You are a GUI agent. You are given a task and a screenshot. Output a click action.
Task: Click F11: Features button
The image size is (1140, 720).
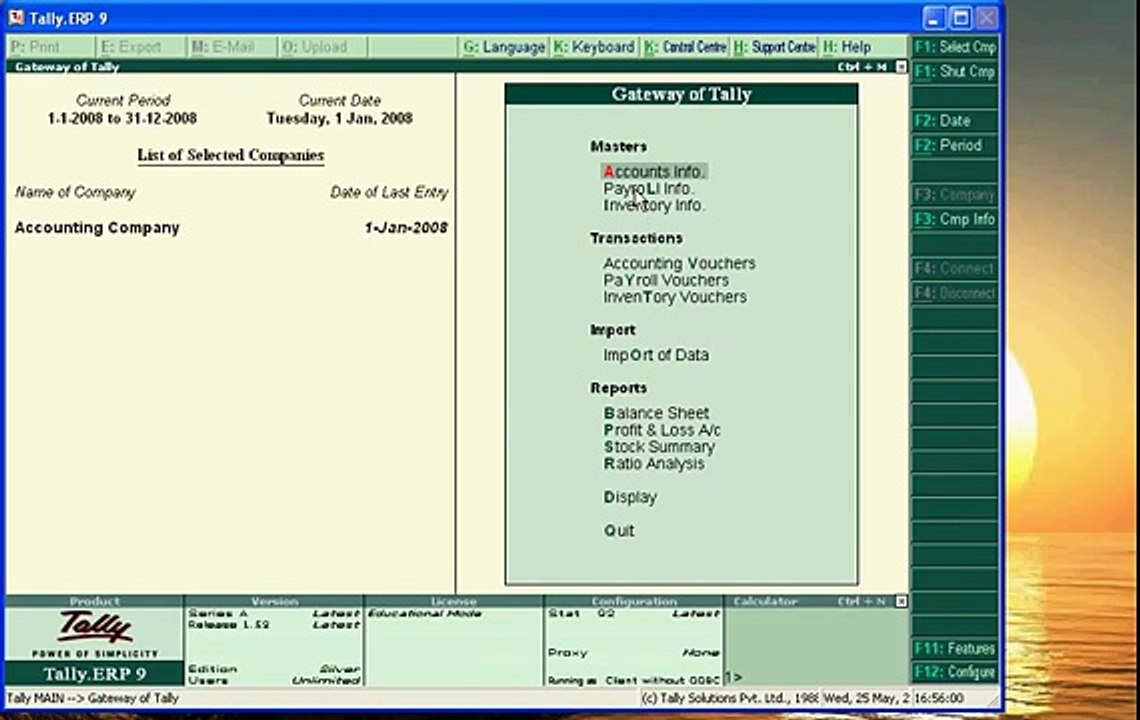pyautogui.click(x=955, y=648)
